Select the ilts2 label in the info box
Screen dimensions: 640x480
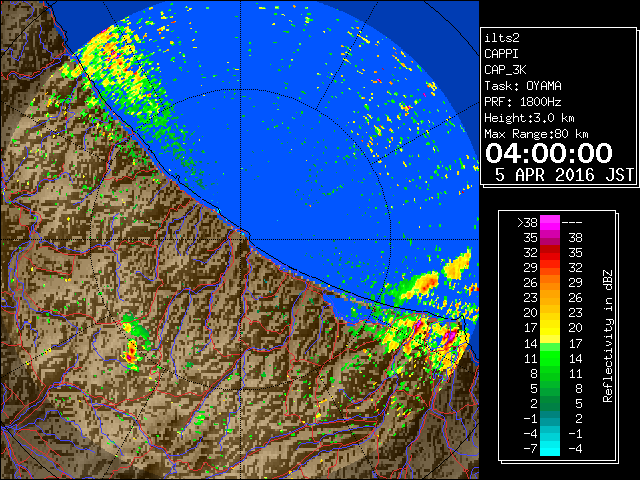tap(502, 38)
